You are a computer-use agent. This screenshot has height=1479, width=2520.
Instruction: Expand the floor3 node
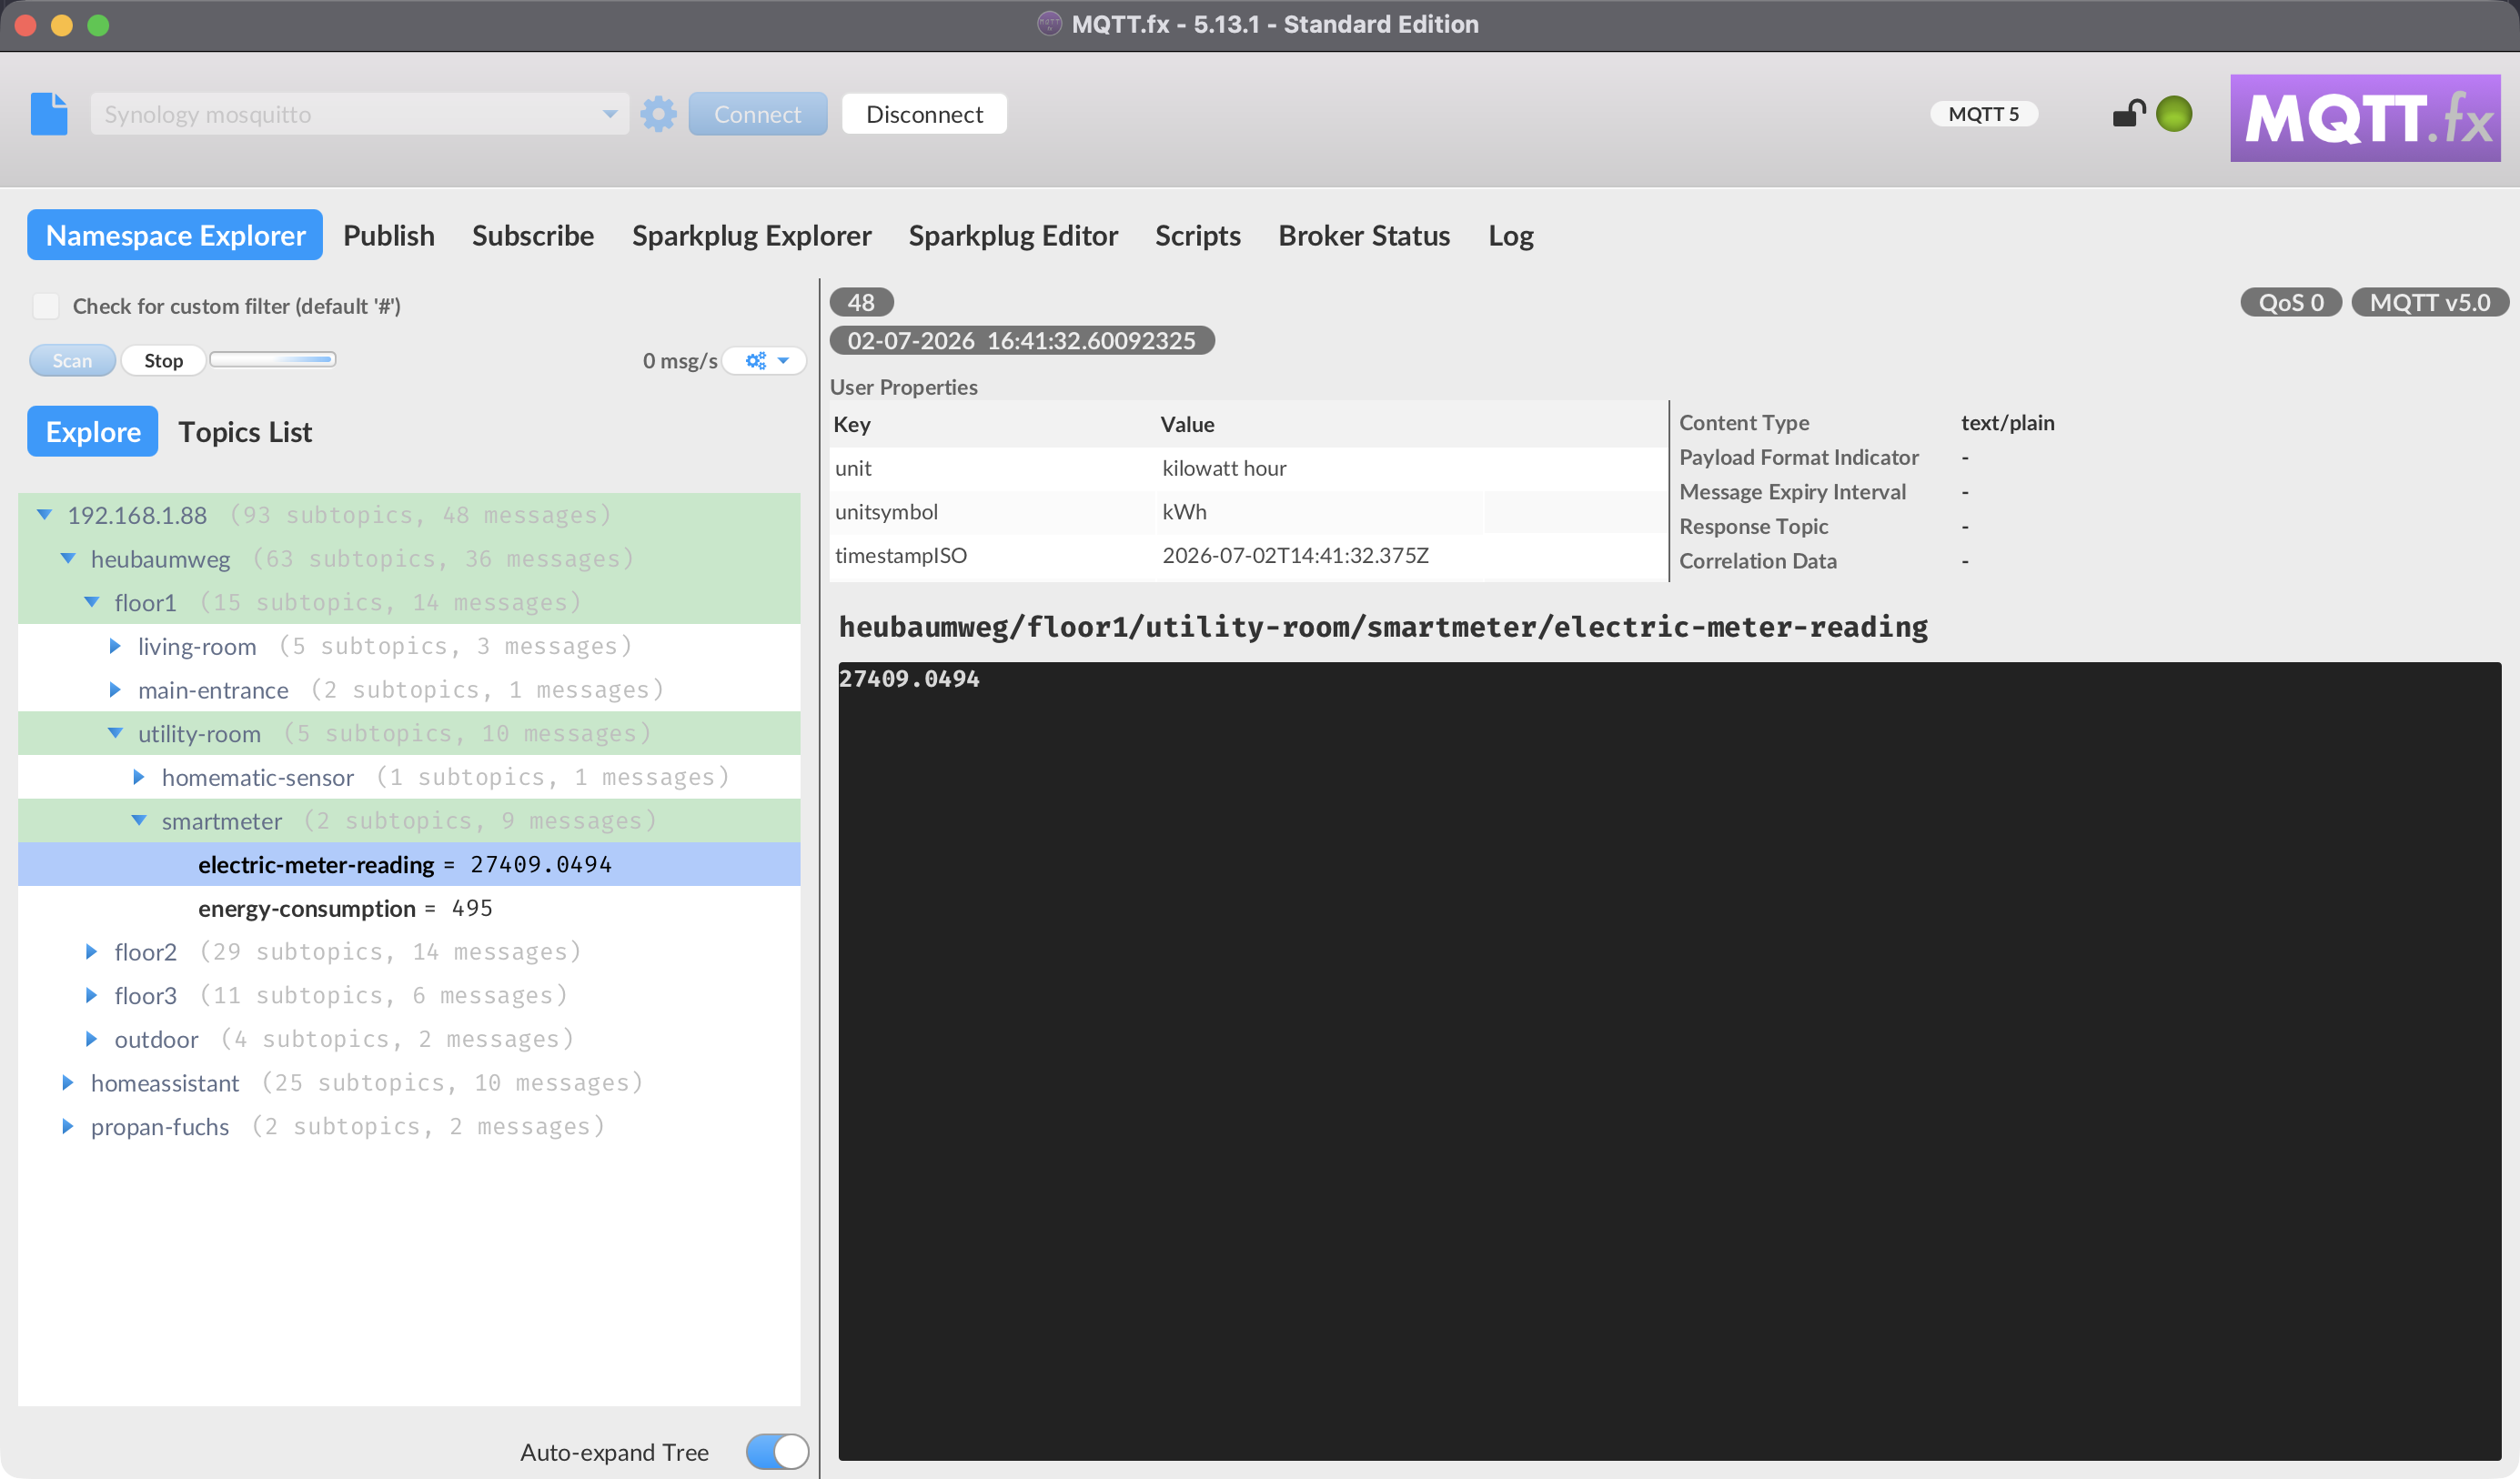[x=91, y=996]
